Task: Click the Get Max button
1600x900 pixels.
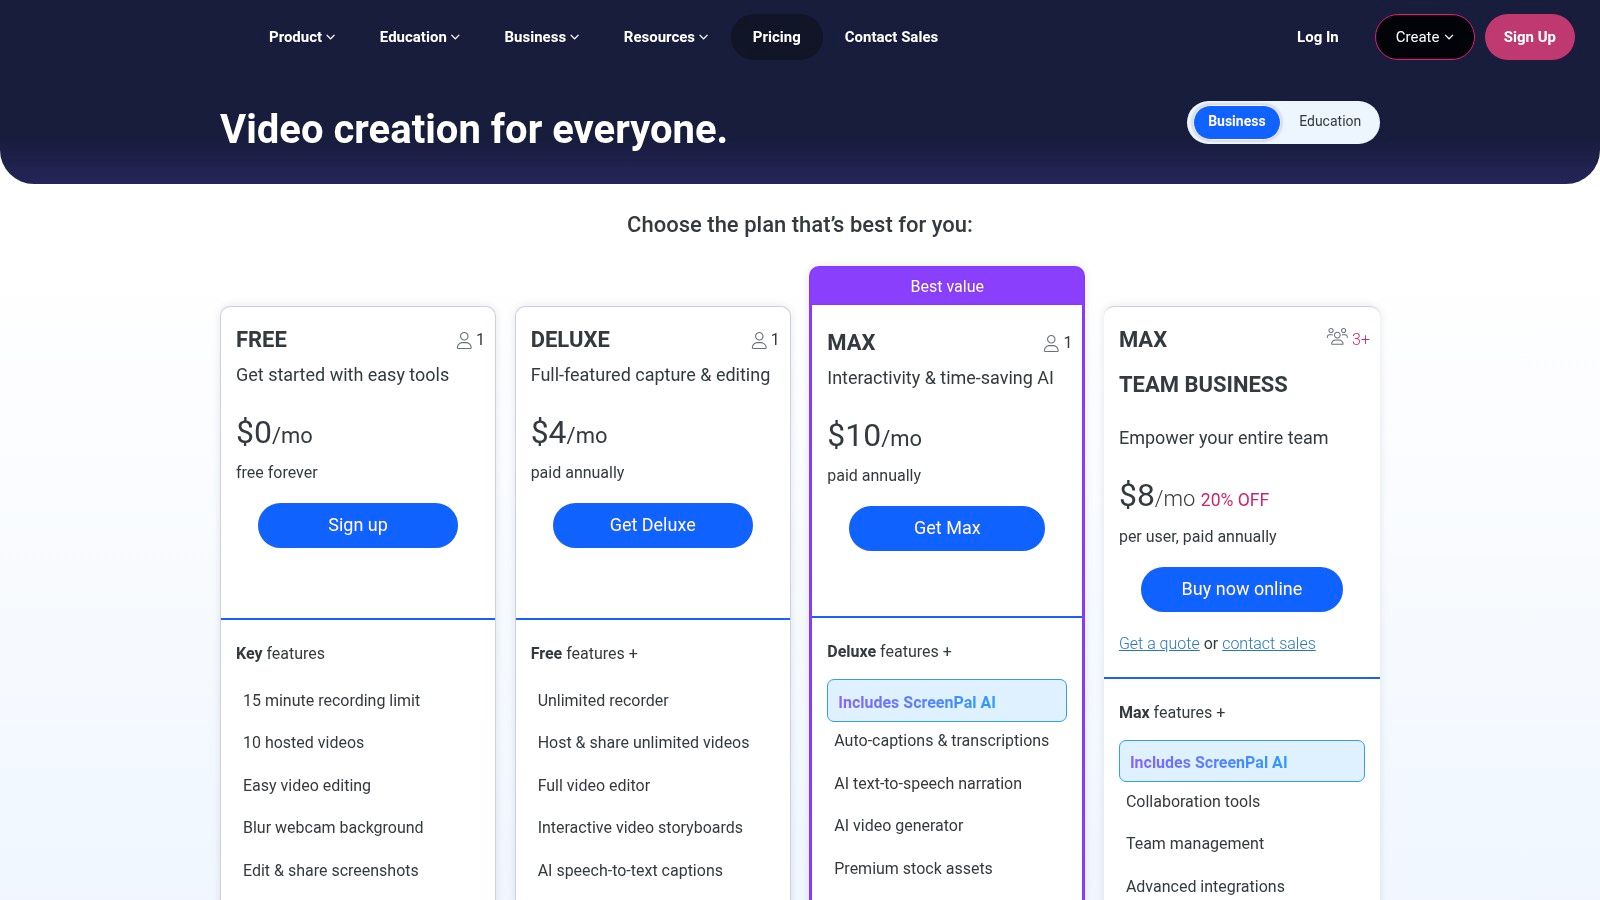Action: pos(946,528)
